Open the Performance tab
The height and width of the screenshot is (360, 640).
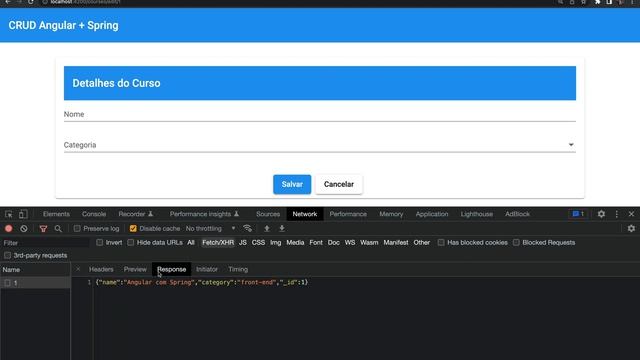(x=348, y=214)
